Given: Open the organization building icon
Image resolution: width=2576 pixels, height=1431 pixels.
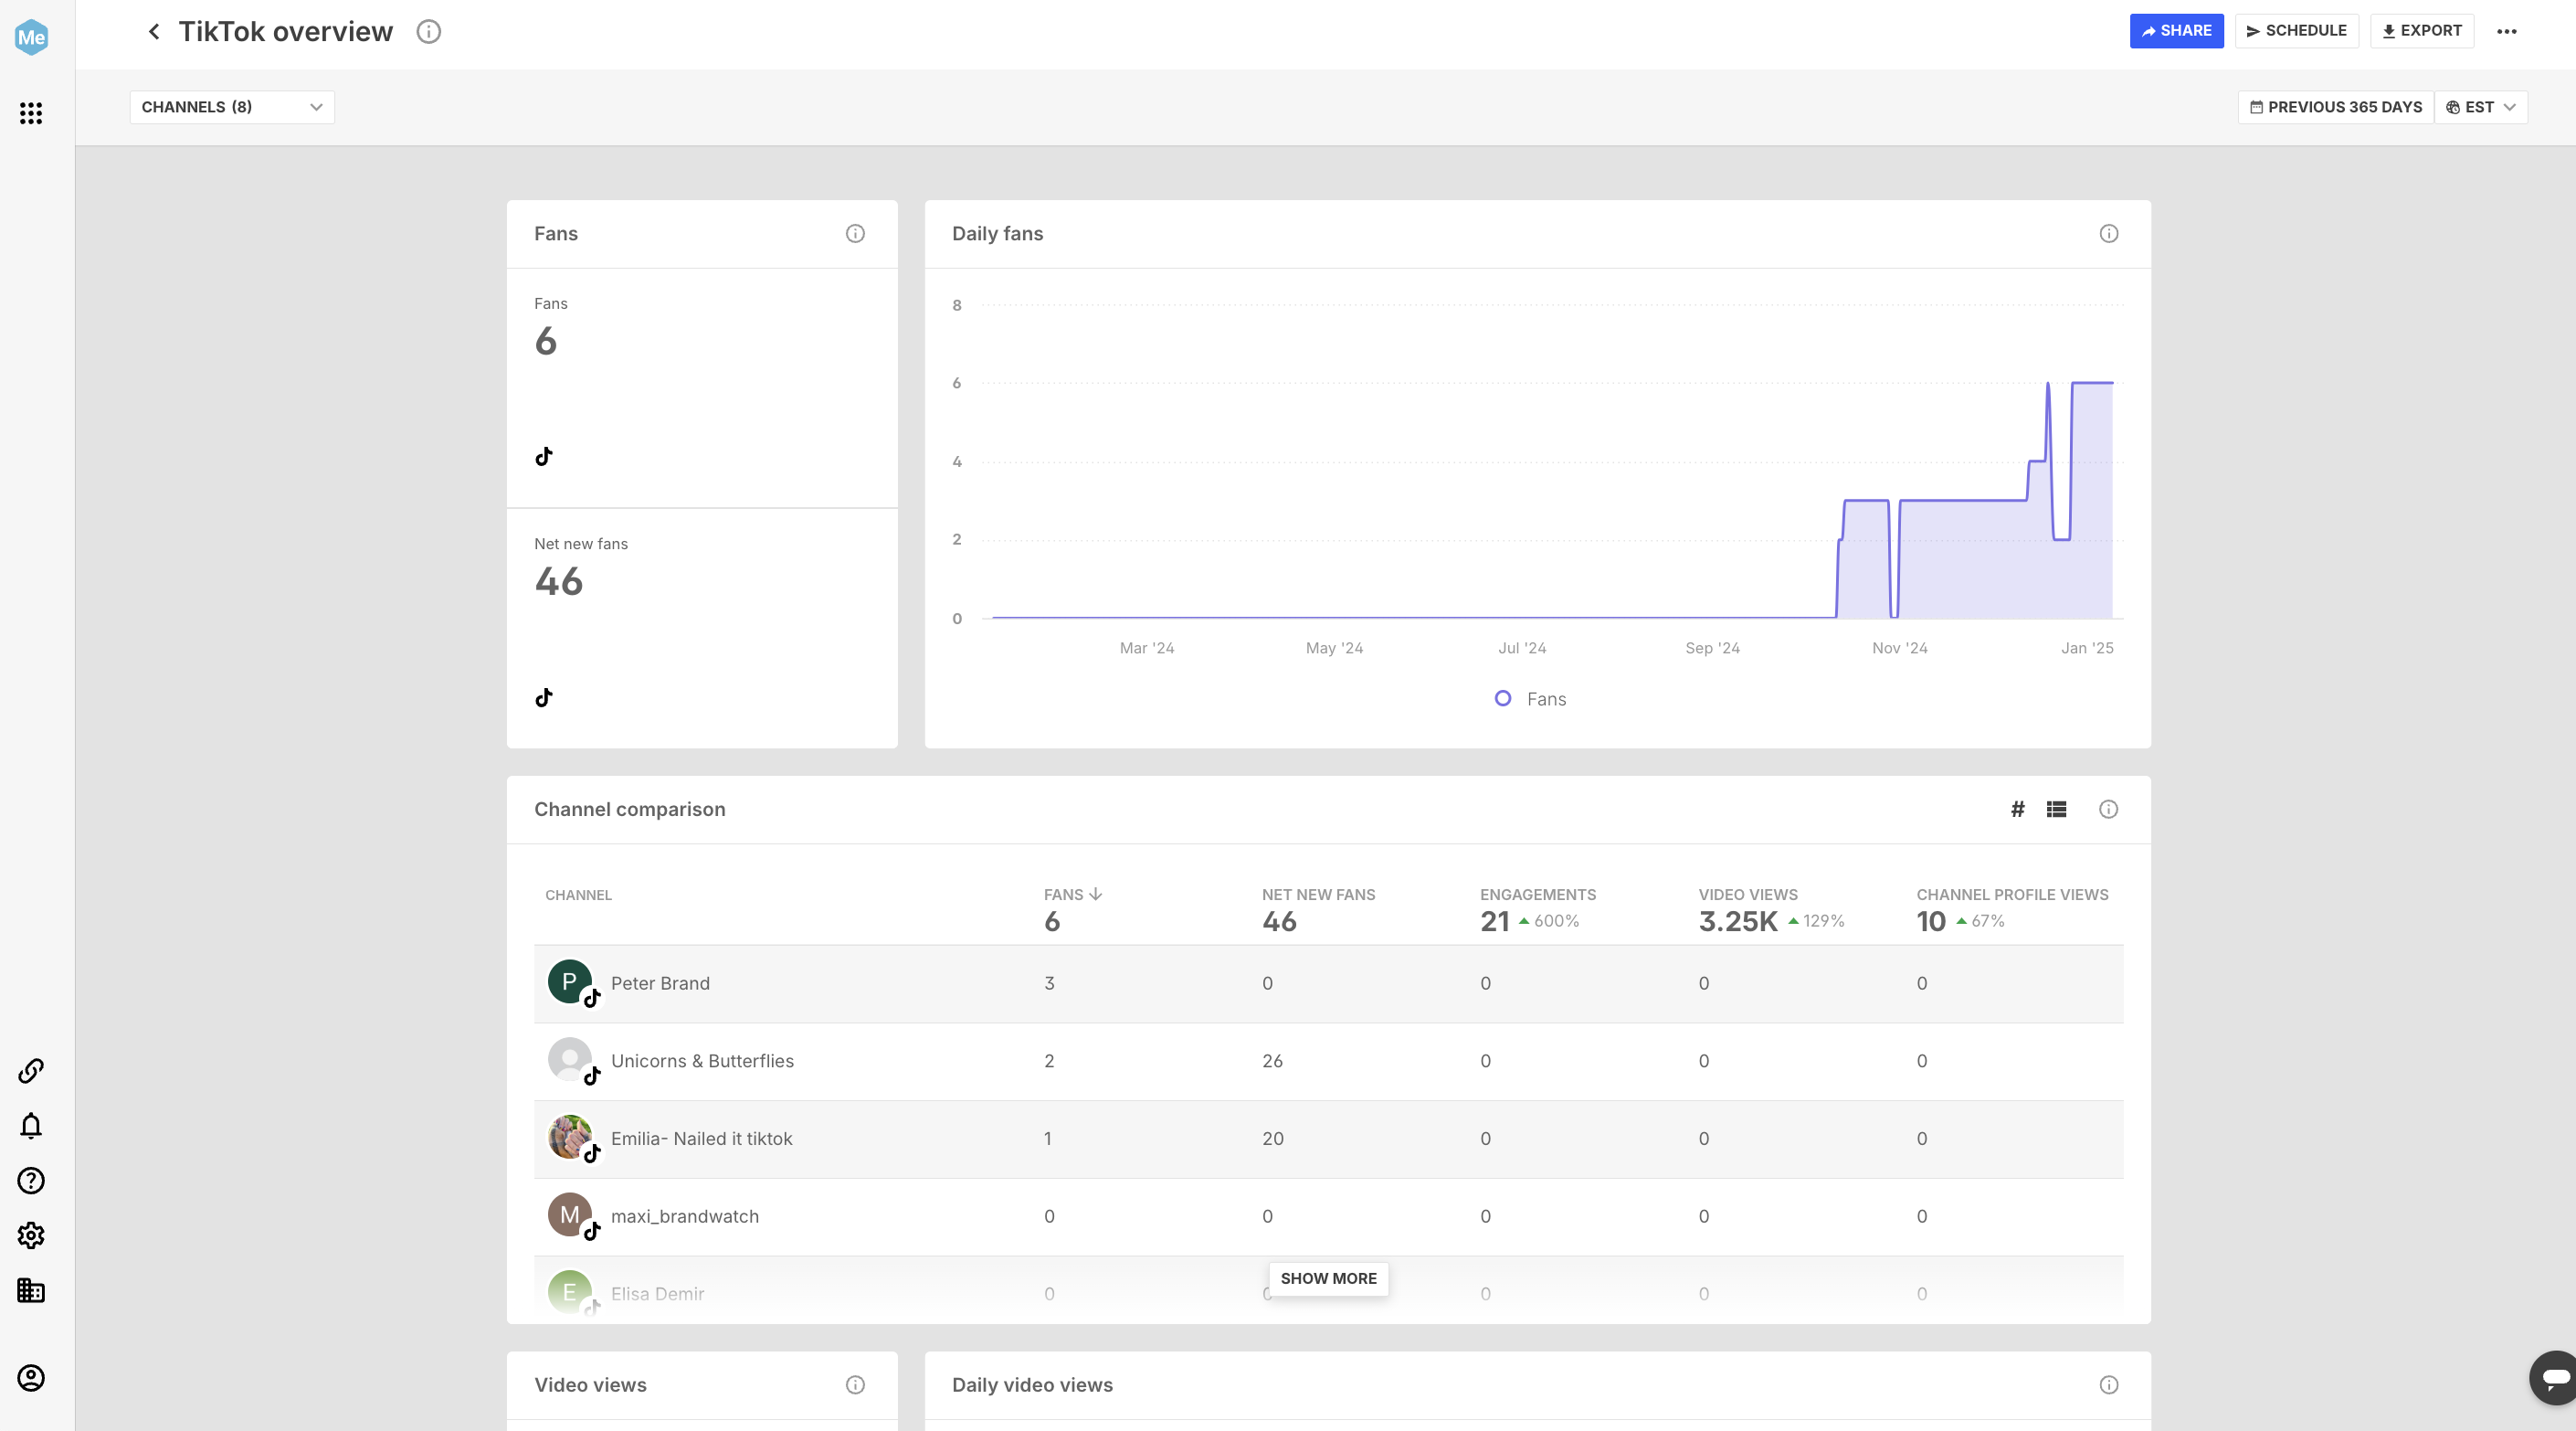Looking at the screenshot, I should [31, 1291].
